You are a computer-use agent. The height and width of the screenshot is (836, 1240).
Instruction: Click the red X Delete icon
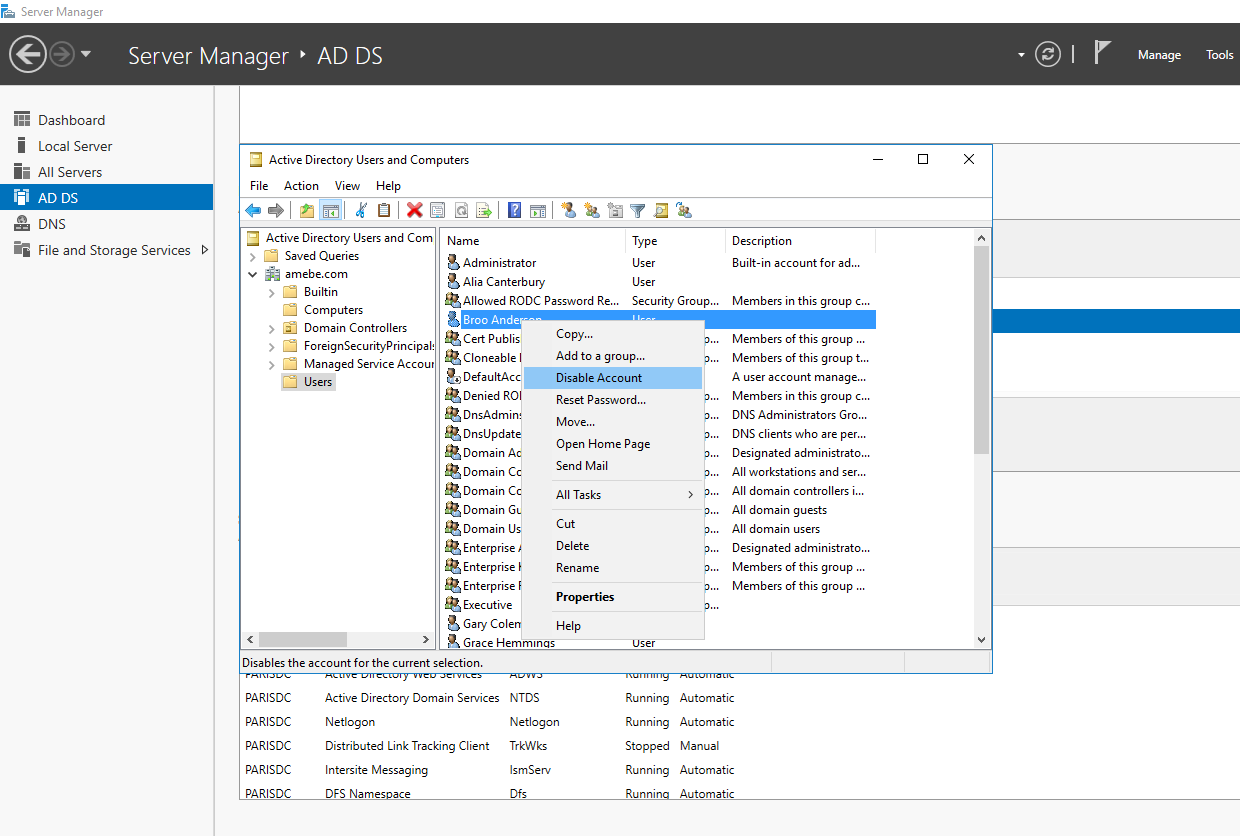tap(414, 210)
